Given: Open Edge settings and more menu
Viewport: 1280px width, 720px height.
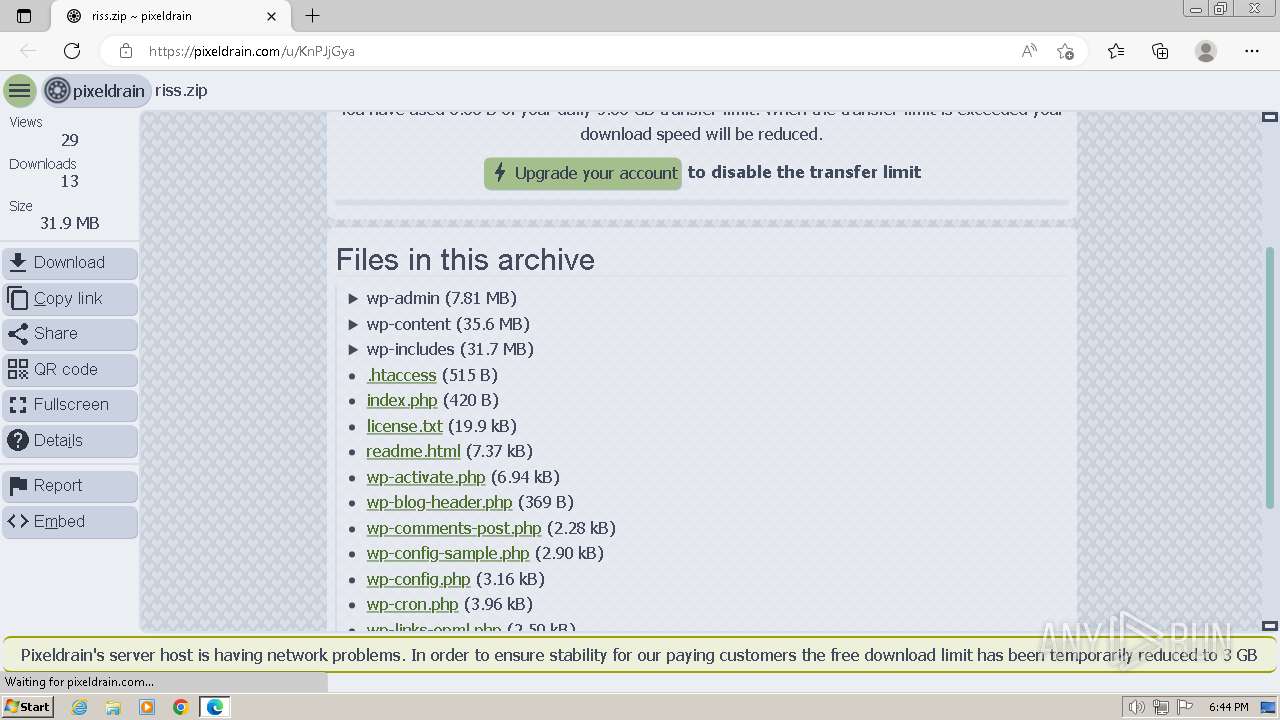Looking at the screenshot, I should pos(1252,51).
